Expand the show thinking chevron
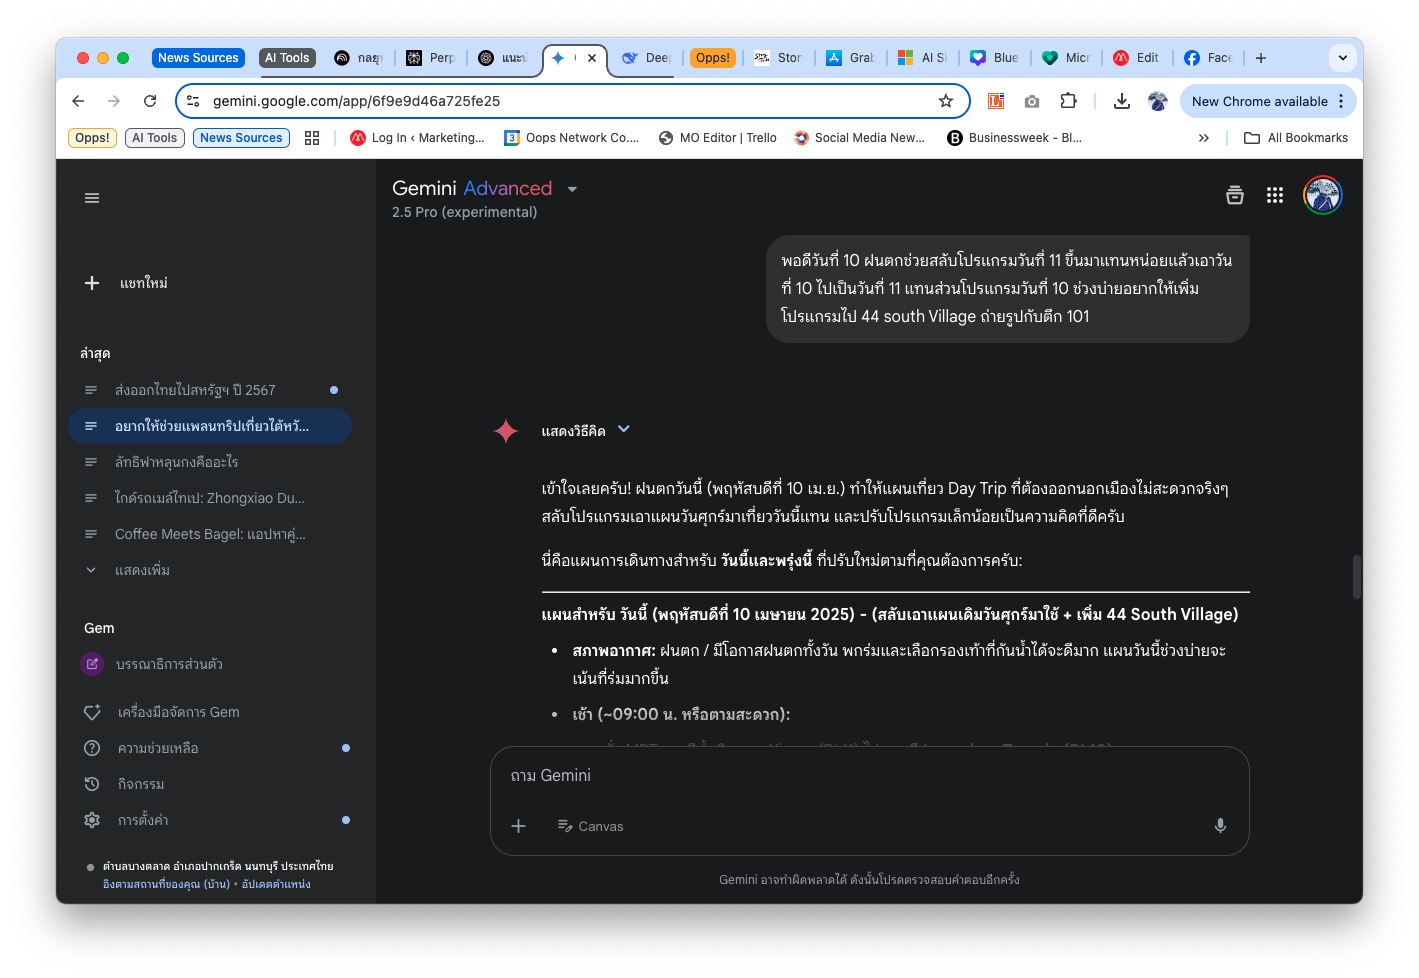This screenshot has height=978, width=1419. point(624,430)
